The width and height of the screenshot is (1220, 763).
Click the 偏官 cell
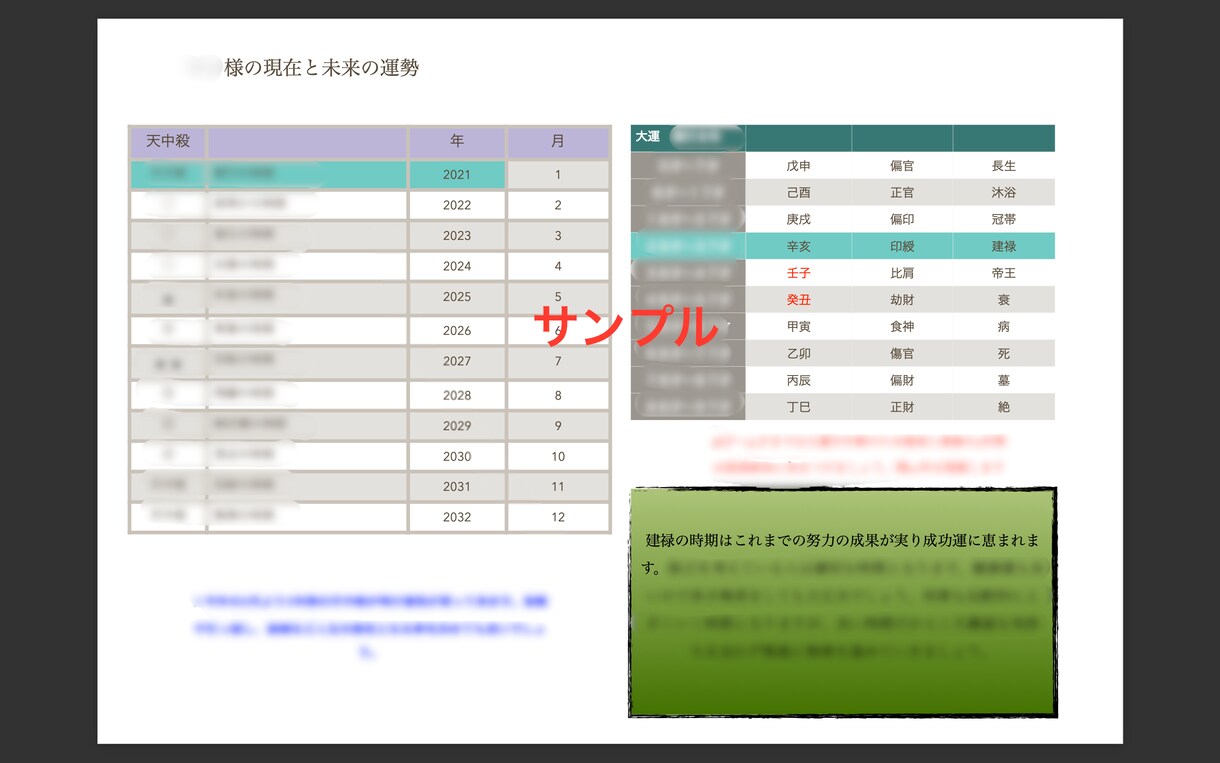pyautogui.click(x=902, y=166)
